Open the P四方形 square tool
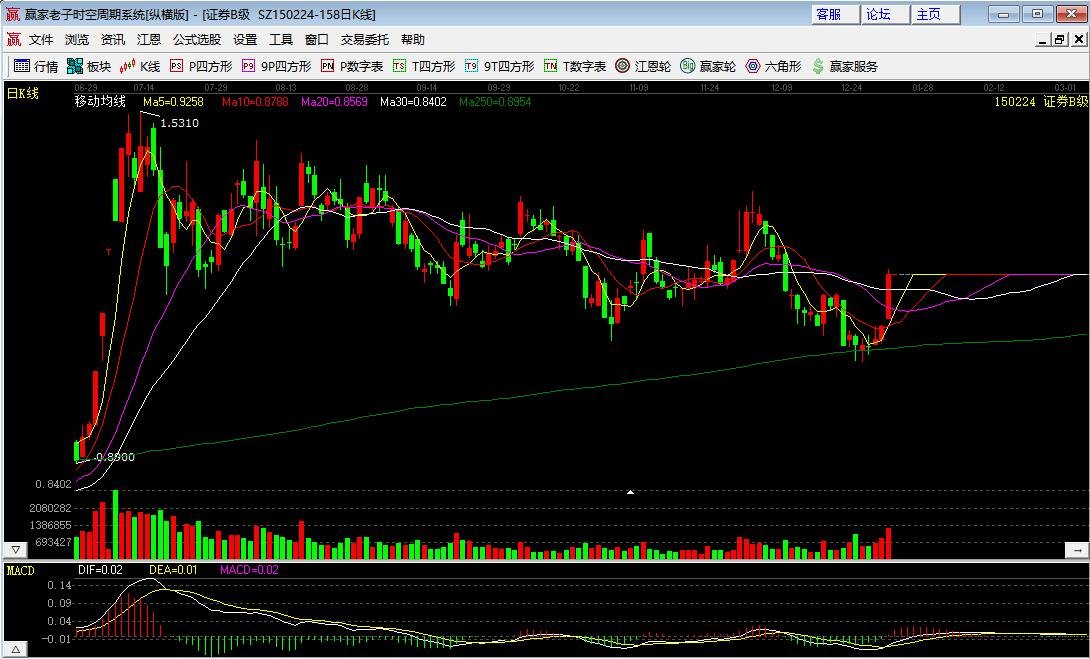The image size is (1090, 659). 201,66
